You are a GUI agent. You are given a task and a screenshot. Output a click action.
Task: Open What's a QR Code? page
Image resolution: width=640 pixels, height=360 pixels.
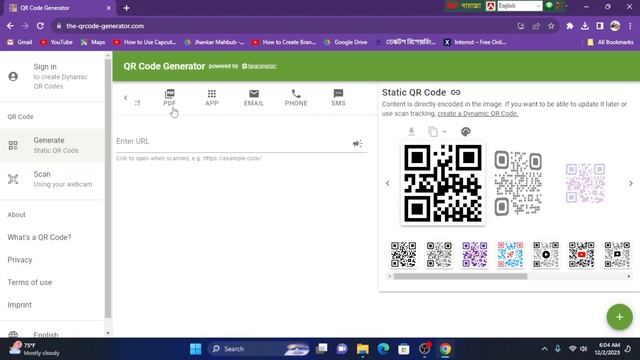pos(39,237)
